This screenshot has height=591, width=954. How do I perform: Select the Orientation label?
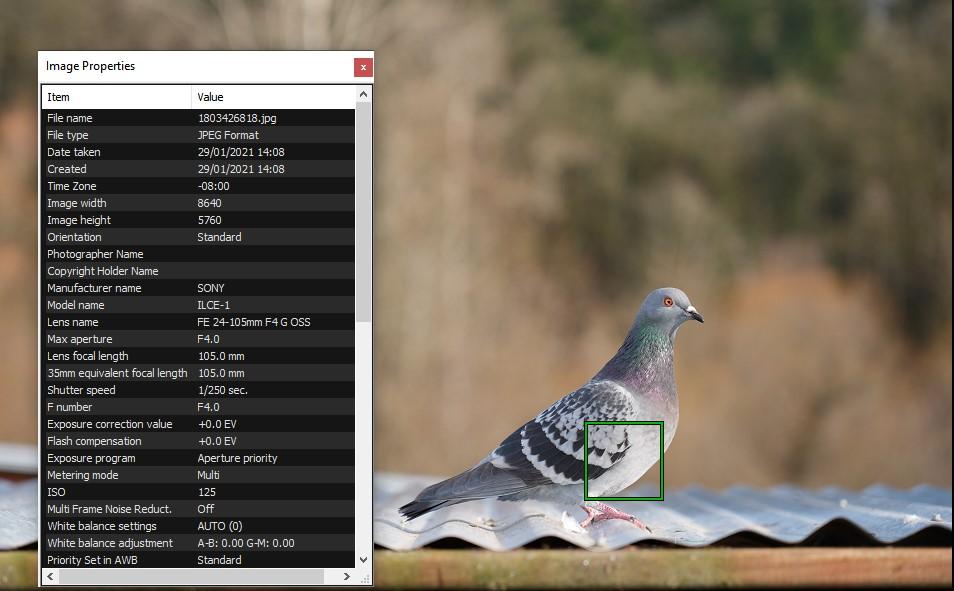(x=74, y=237)
